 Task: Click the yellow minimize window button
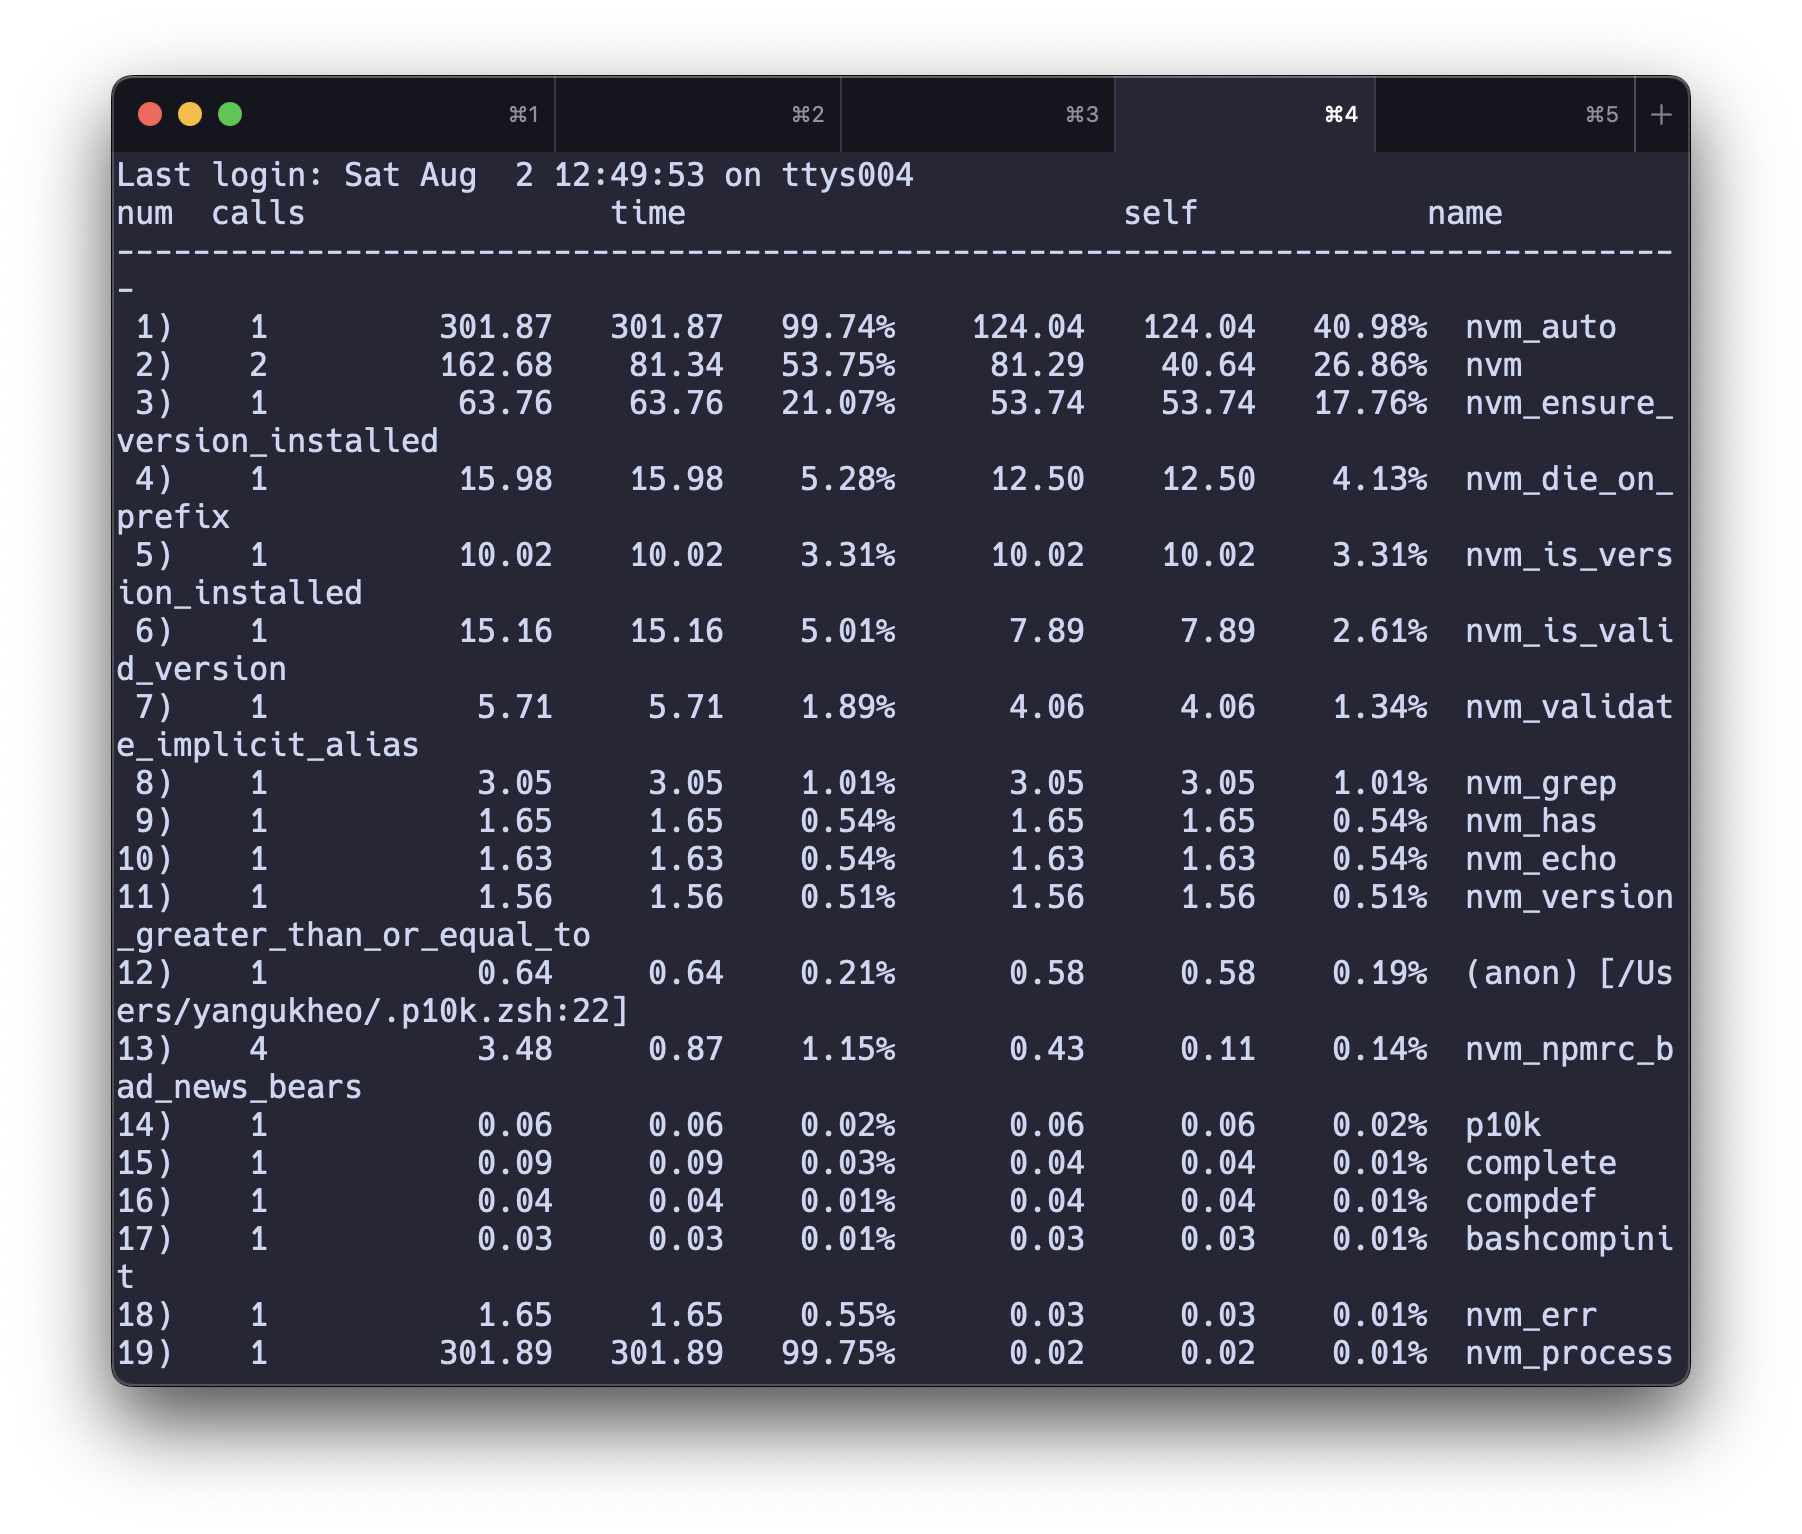point(190,115)
